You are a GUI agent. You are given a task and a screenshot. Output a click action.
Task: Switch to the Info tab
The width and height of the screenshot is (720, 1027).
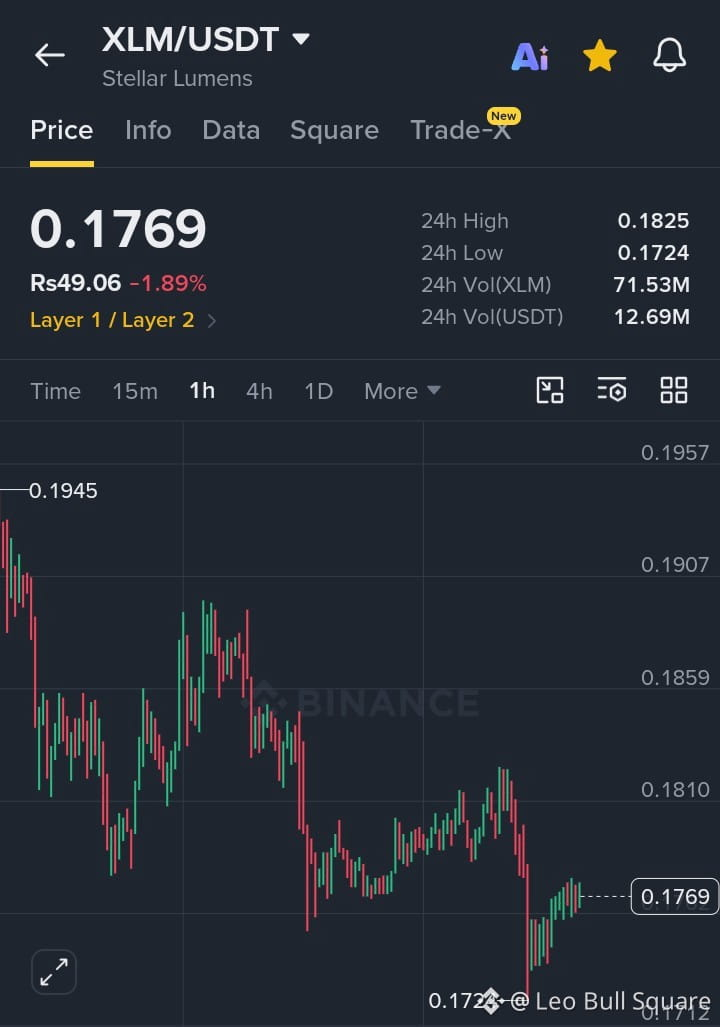[x=148, y=130]
